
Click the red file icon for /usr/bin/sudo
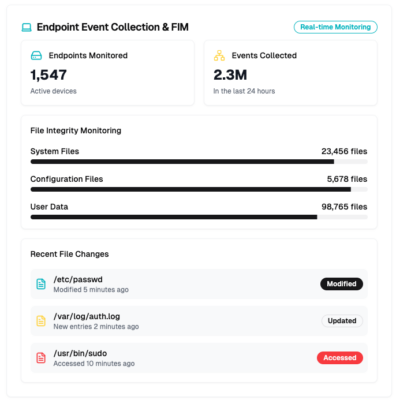point(41,358)
